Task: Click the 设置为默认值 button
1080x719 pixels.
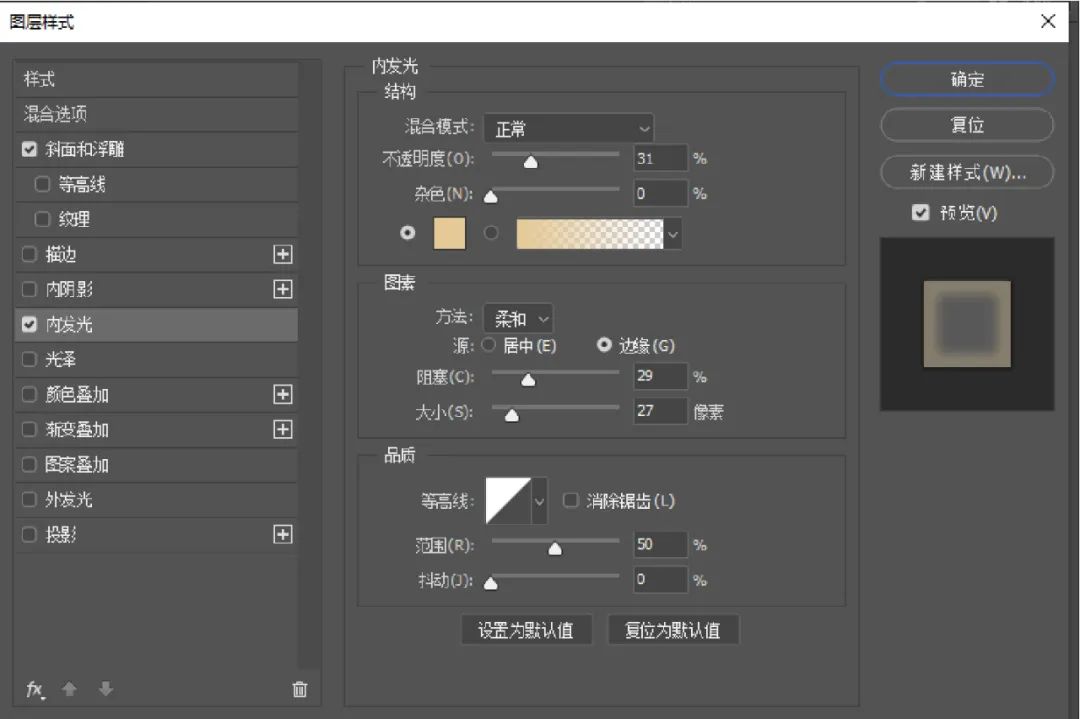Action: (x=526, y=631)
